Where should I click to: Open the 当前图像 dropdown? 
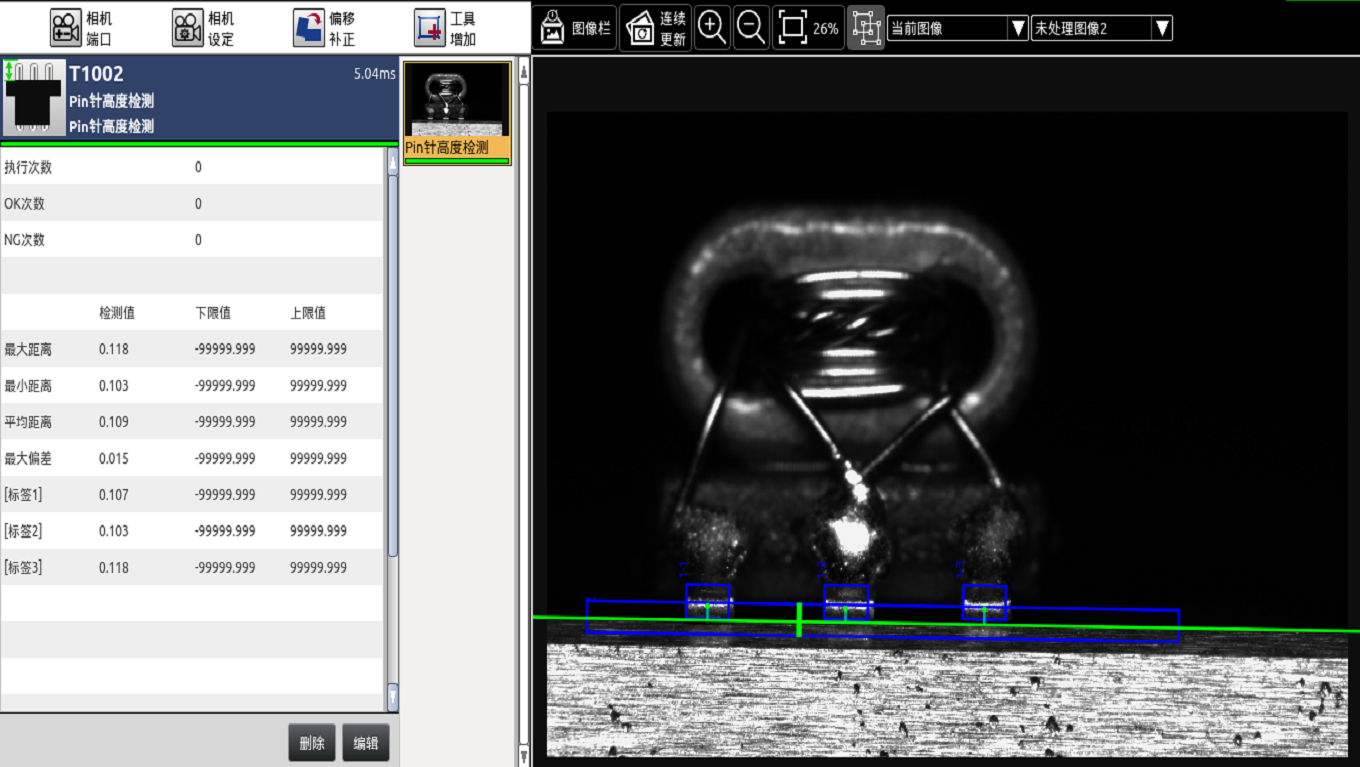(958, 28)
